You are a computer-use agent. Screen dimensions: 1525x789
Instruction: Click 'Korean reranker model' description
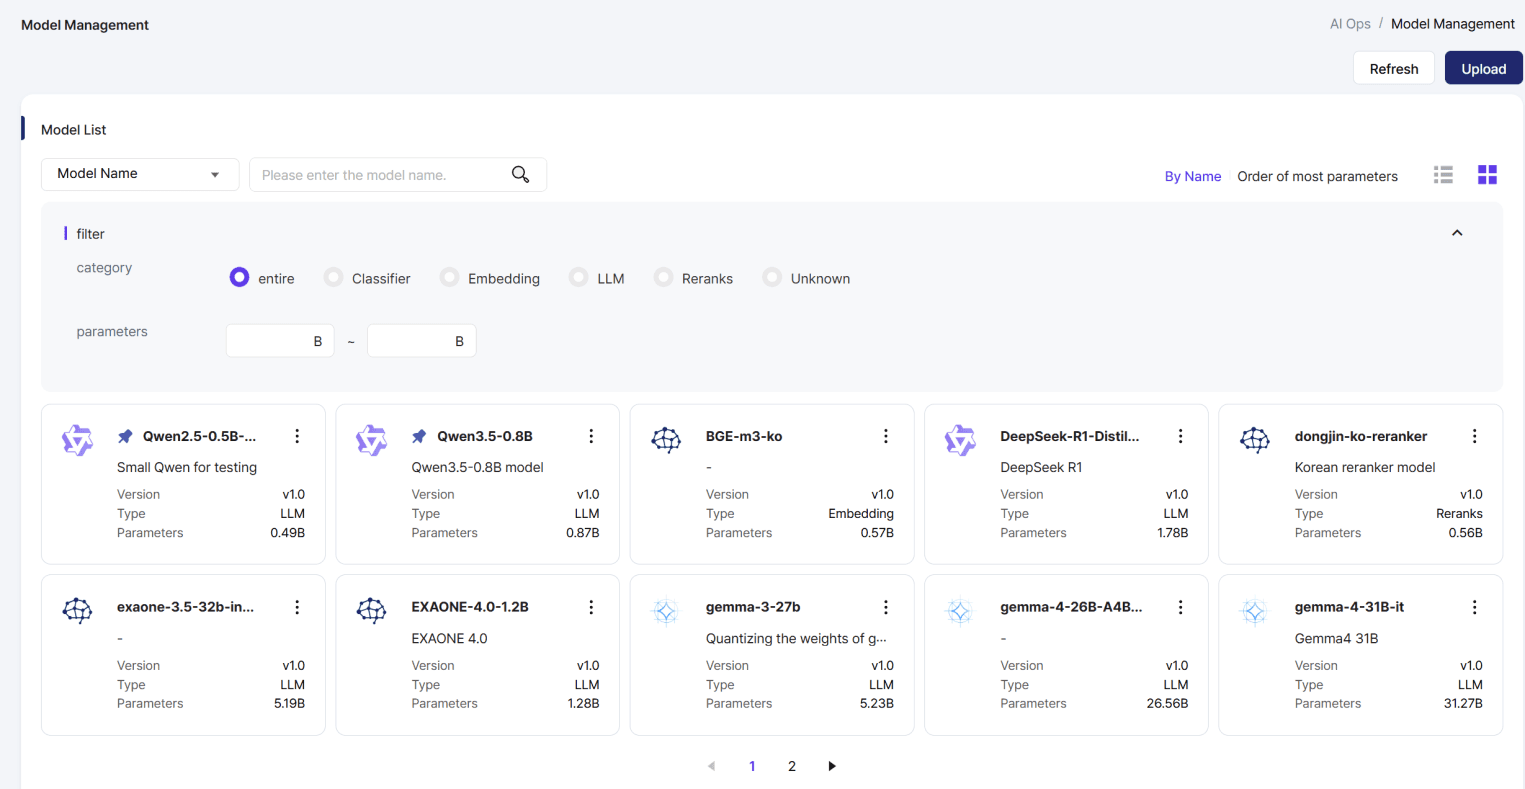coord(1364,467)
